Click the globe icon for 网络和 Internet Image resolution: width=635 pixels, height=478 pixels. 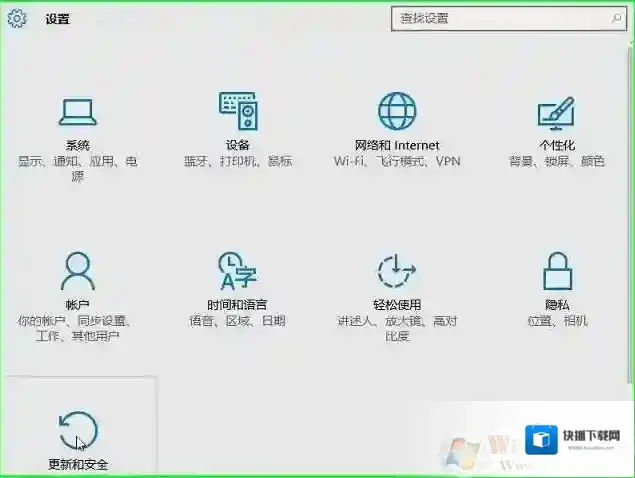397,110
